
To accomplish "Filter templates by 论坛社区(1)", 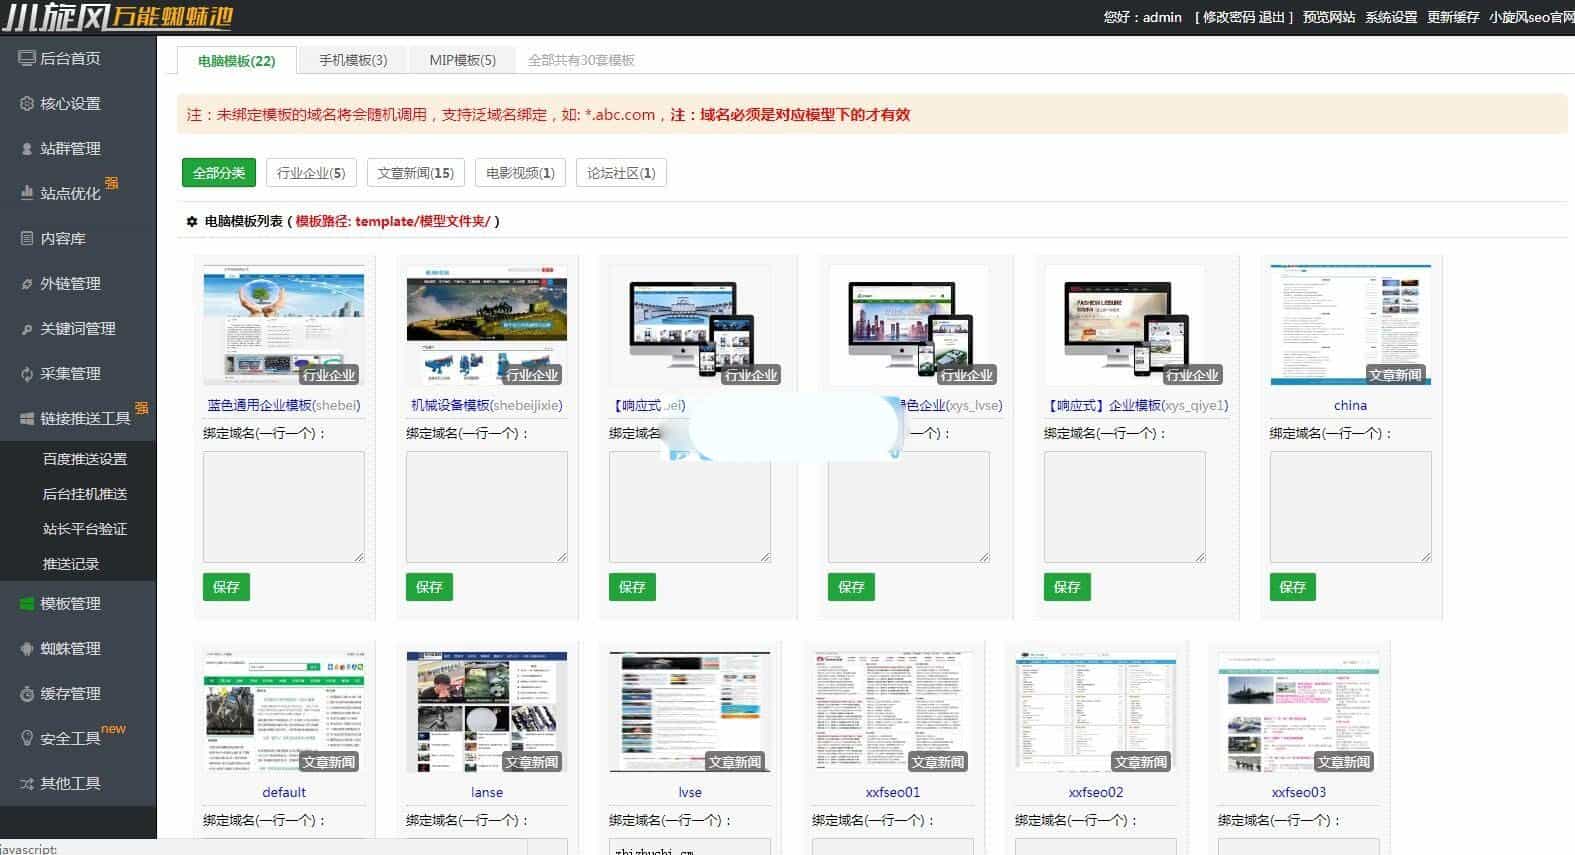I will (621, 173).
